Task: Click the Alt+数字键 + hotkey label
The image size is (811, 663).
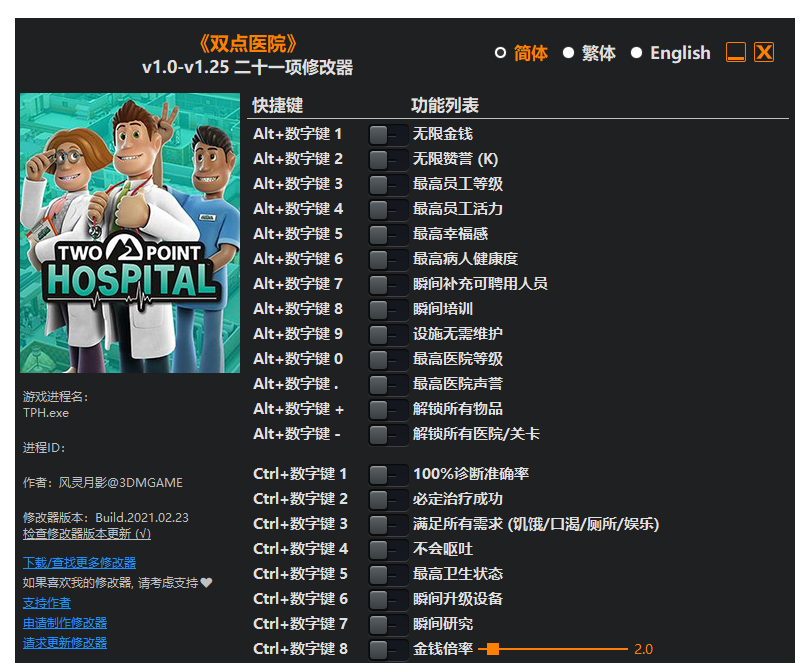Action: 298,409
